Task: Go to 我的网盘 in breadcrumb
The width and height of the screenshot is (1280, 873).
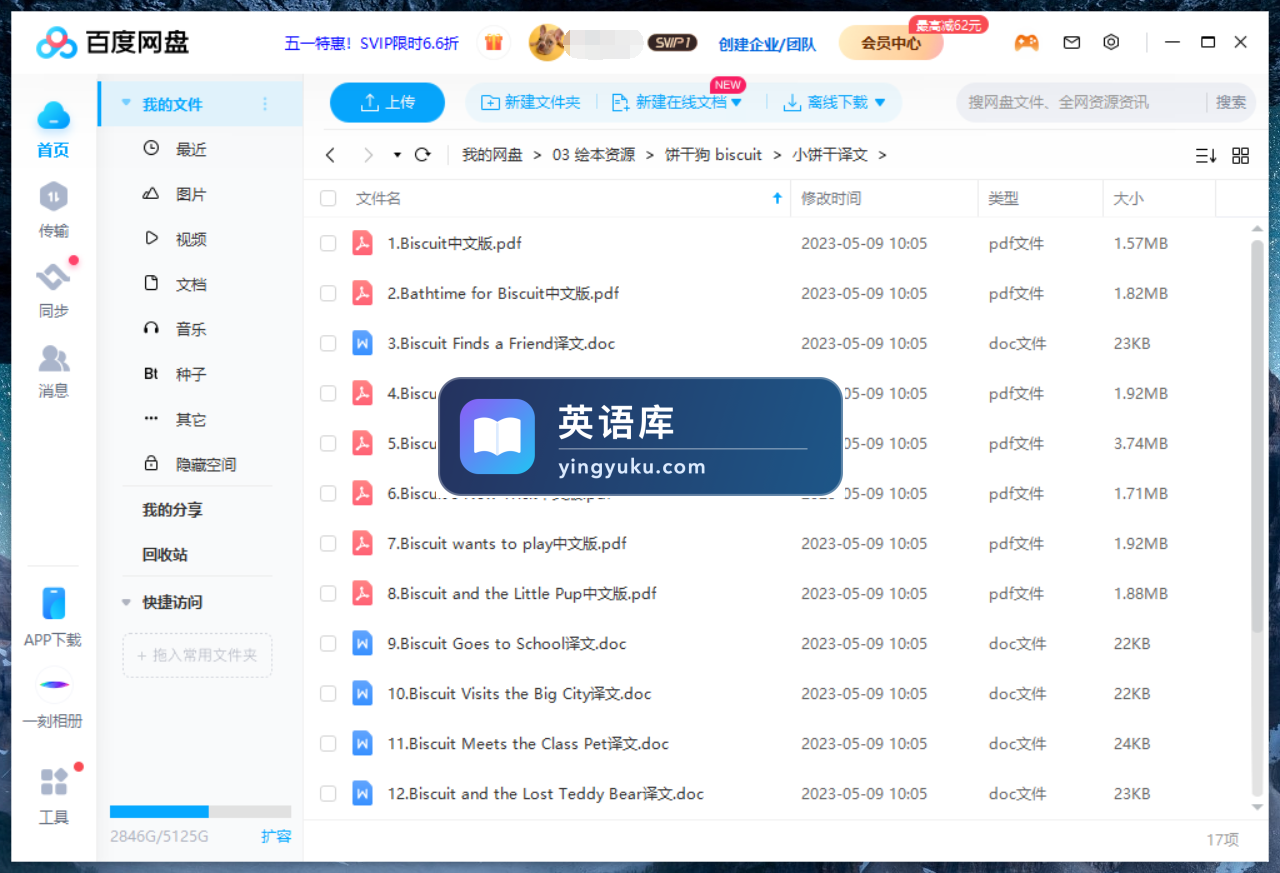Action: [492, 155]
